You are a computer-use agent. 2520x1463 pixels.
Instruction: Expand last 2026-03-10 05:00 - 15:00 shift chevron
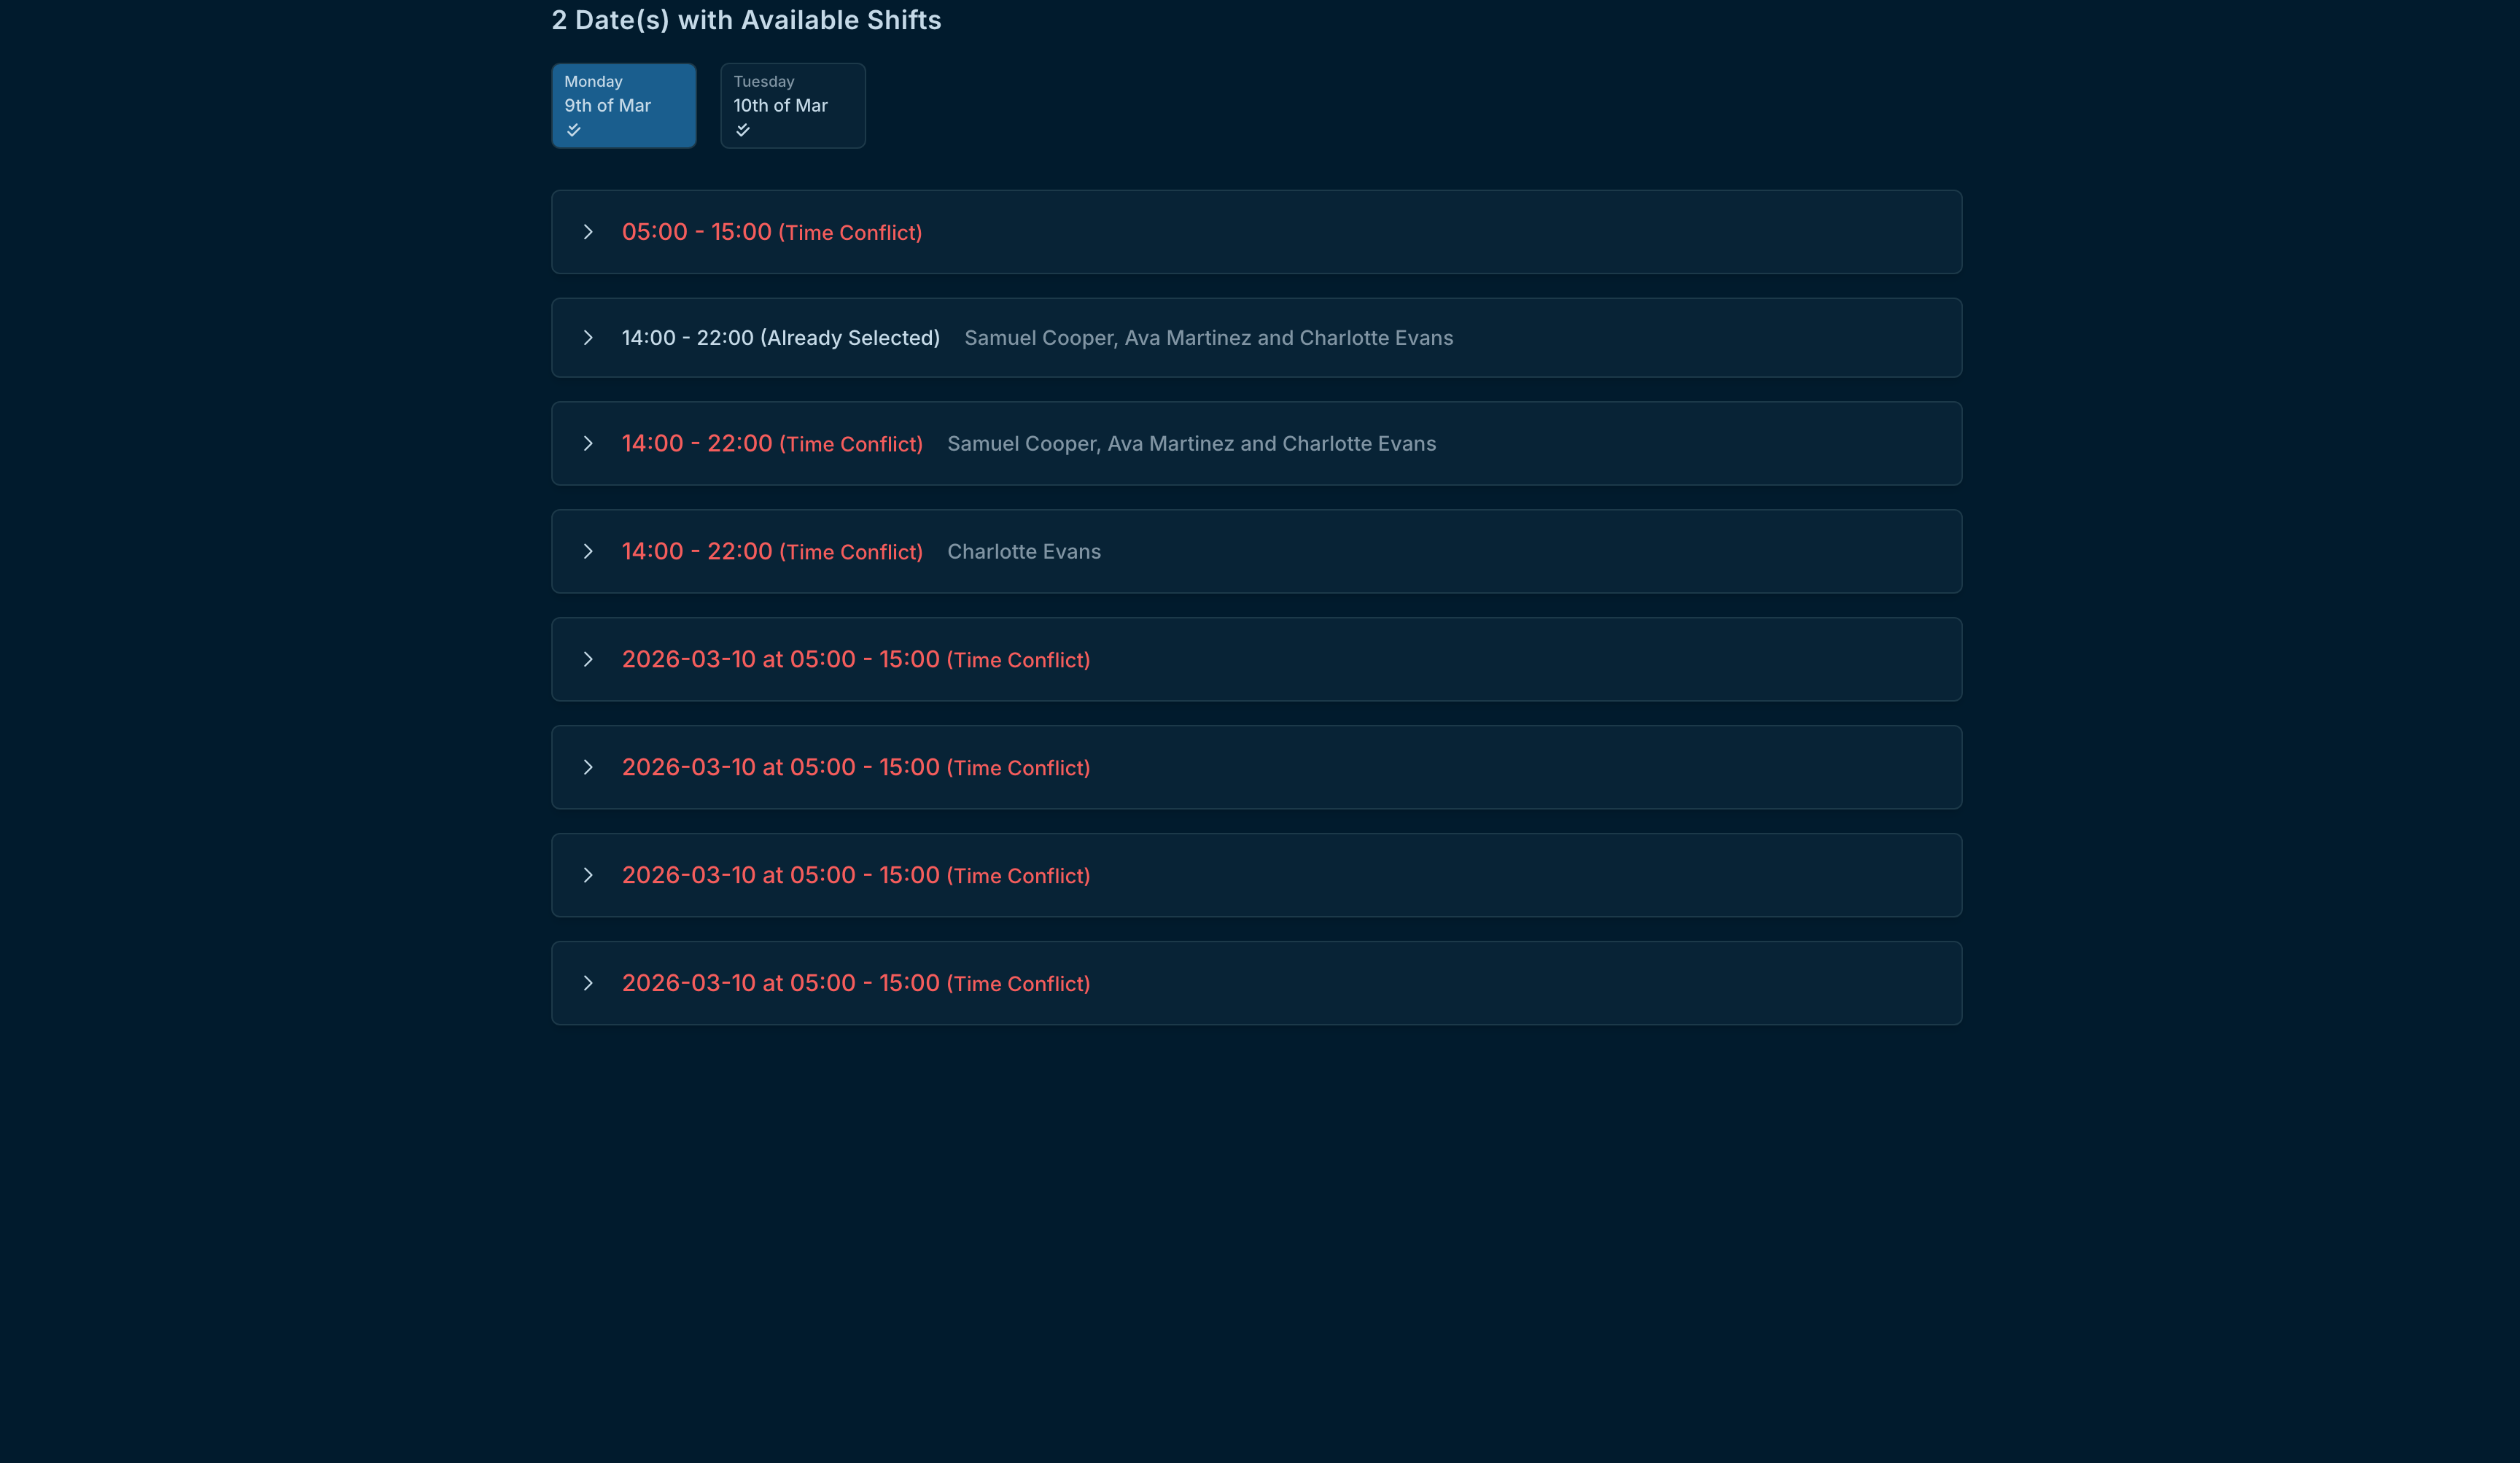[588, 984]
